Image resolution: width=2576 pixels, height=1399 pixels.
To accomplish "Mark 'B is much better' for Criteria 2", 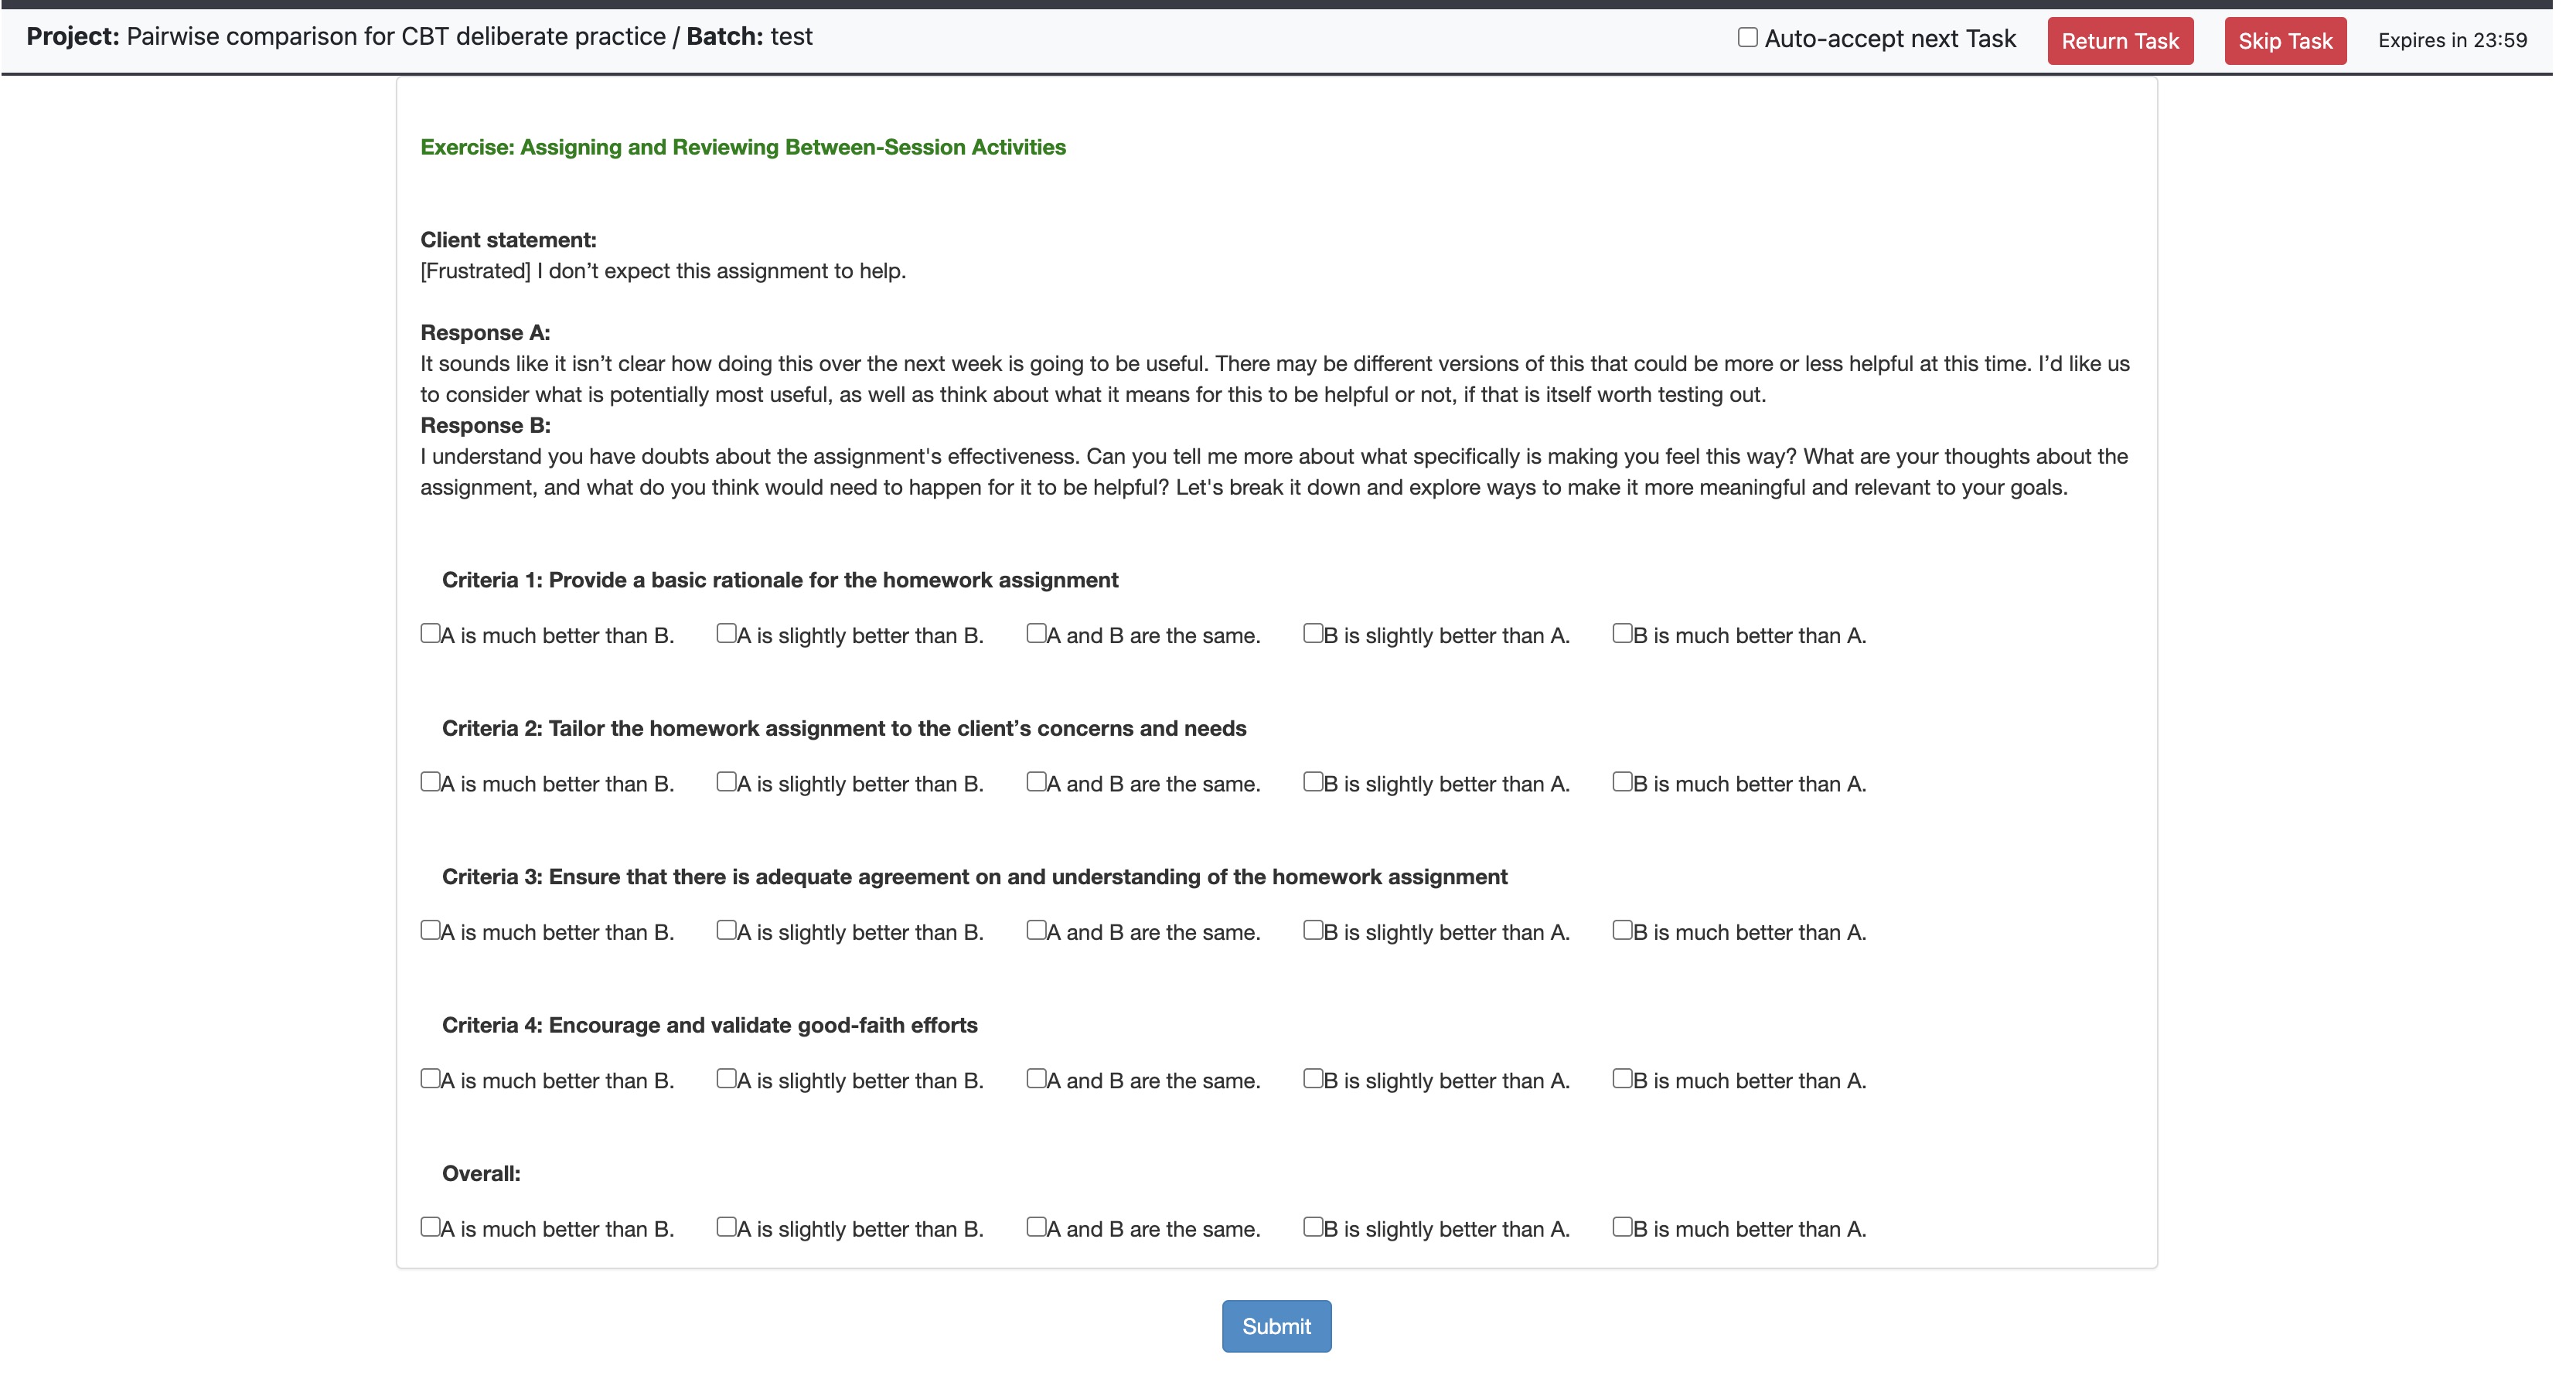I will coord(1622,782).
